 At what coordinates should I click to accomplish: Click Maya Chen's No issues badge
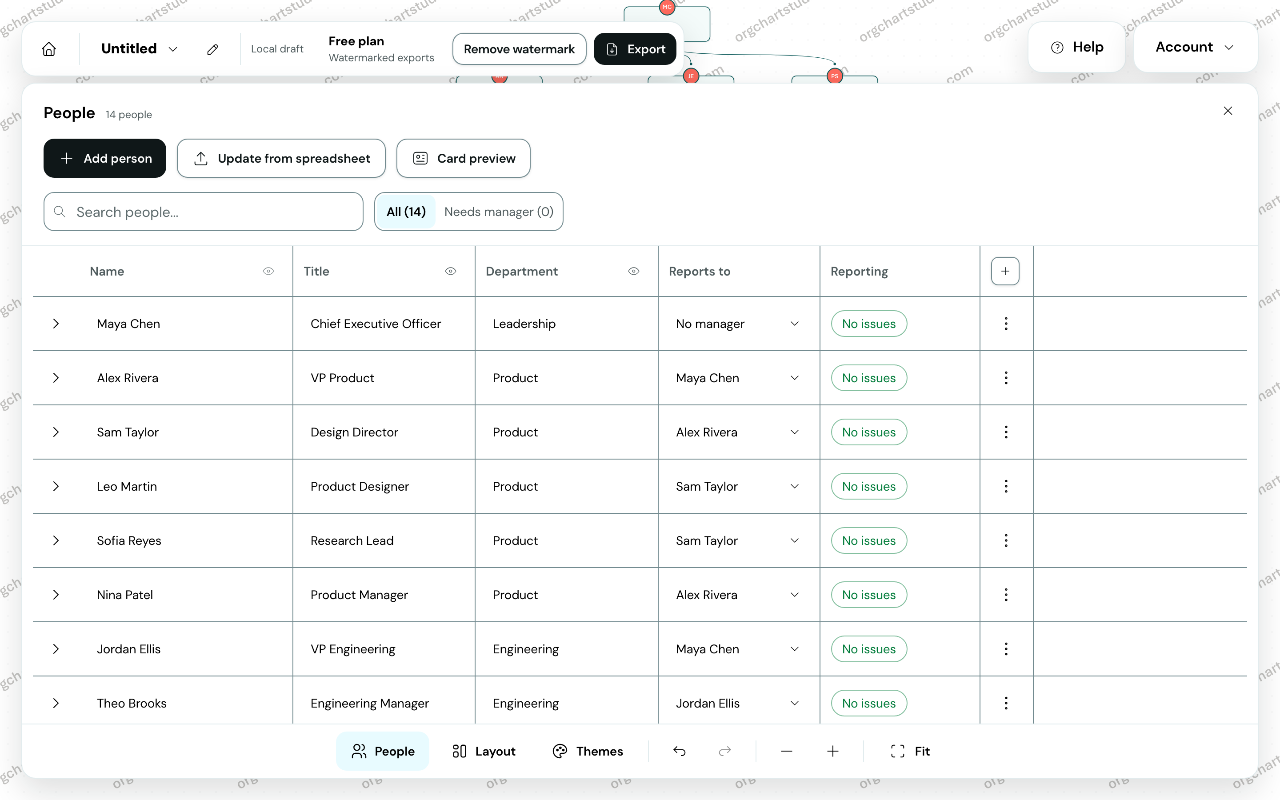(869, 324)
